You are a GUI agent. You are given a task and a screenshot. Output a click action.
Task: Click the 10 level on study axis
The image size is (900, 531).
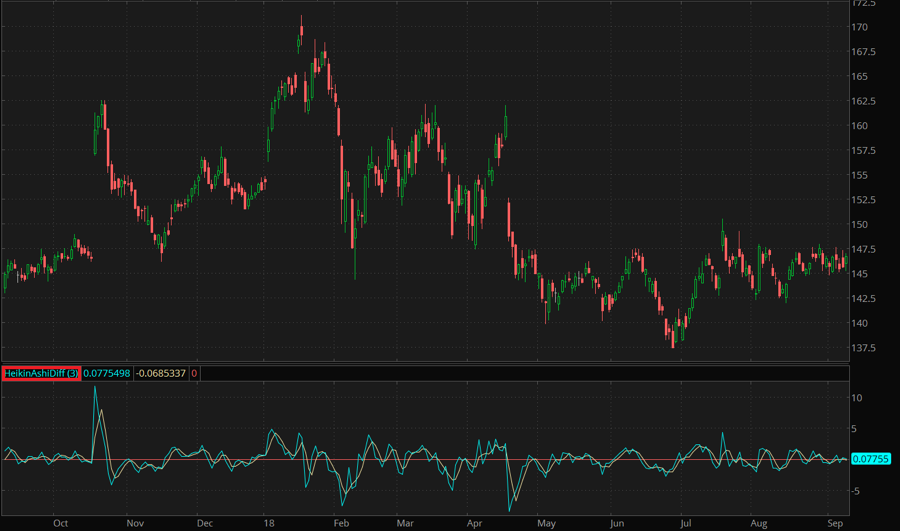click(x=857, y=397)
